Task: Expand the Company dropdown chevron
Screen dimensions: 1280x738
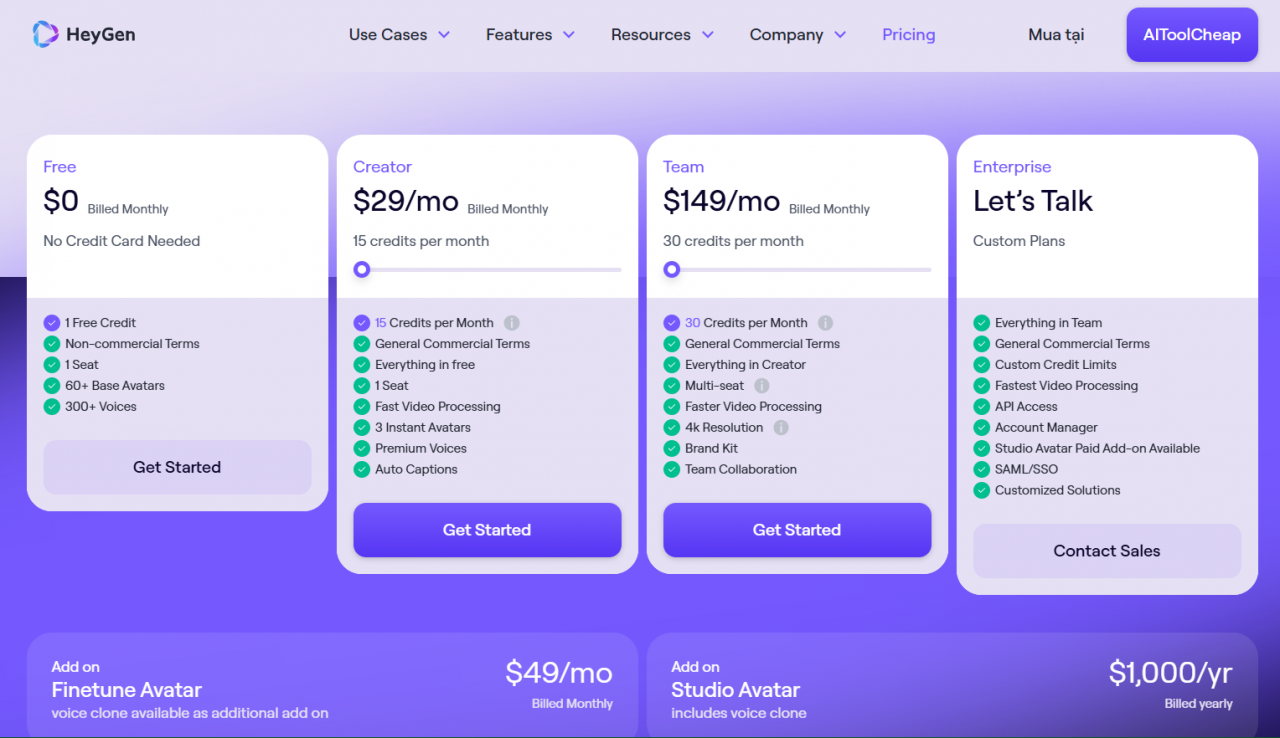Action: tap(840, 35)
